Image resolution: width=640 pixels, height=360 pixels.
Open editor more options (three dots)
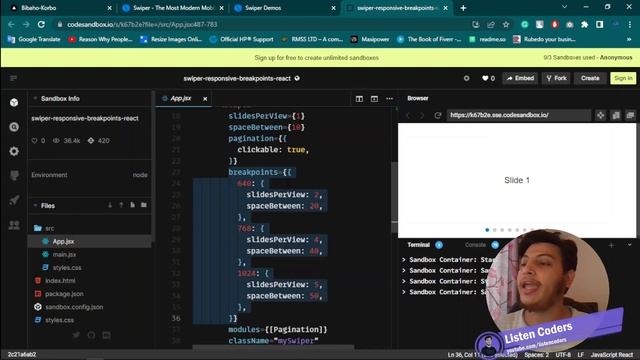[x=390, y=99]
